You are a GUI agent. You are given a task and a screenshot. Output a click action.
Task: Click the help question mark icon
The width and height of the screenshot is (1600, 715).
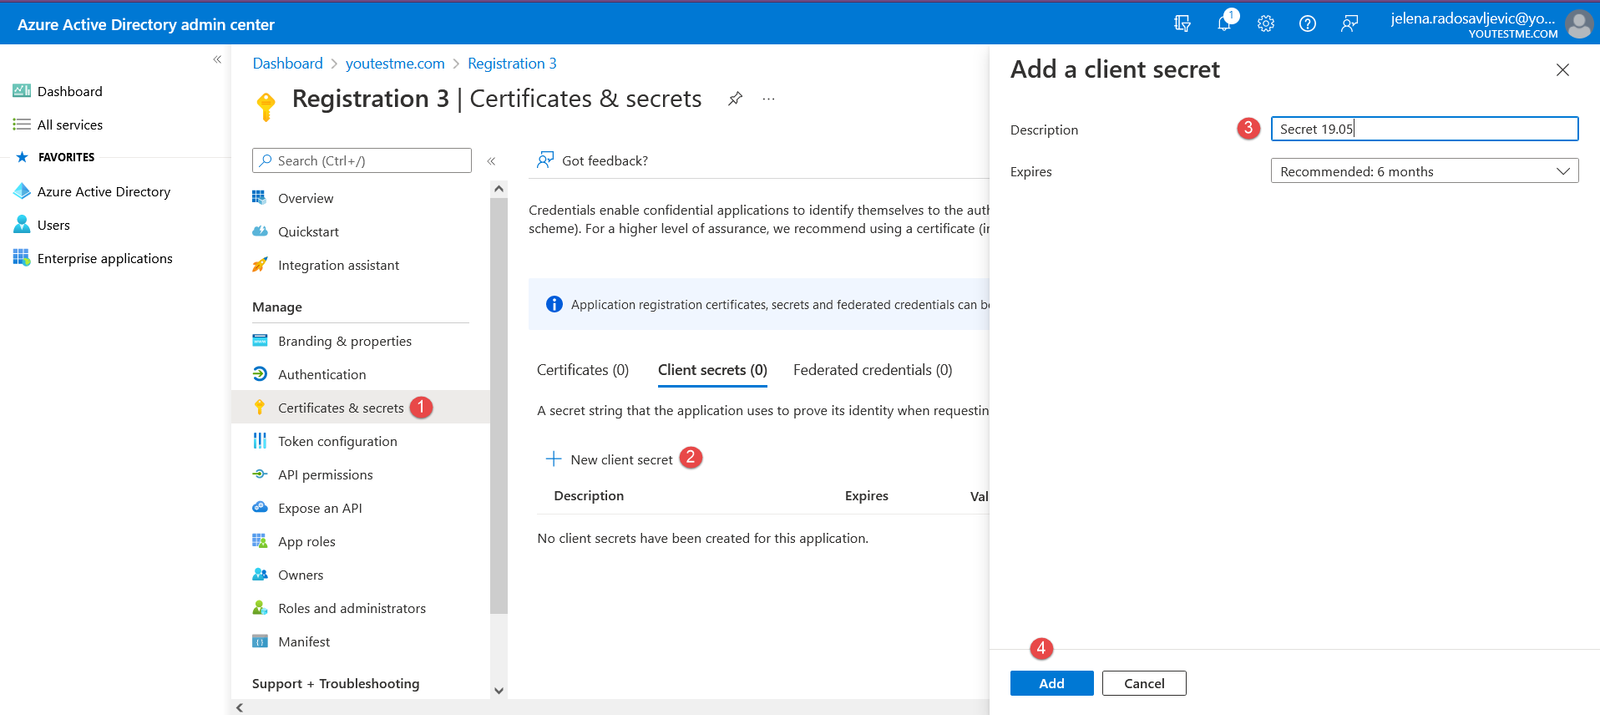(x=1307, y=24)
